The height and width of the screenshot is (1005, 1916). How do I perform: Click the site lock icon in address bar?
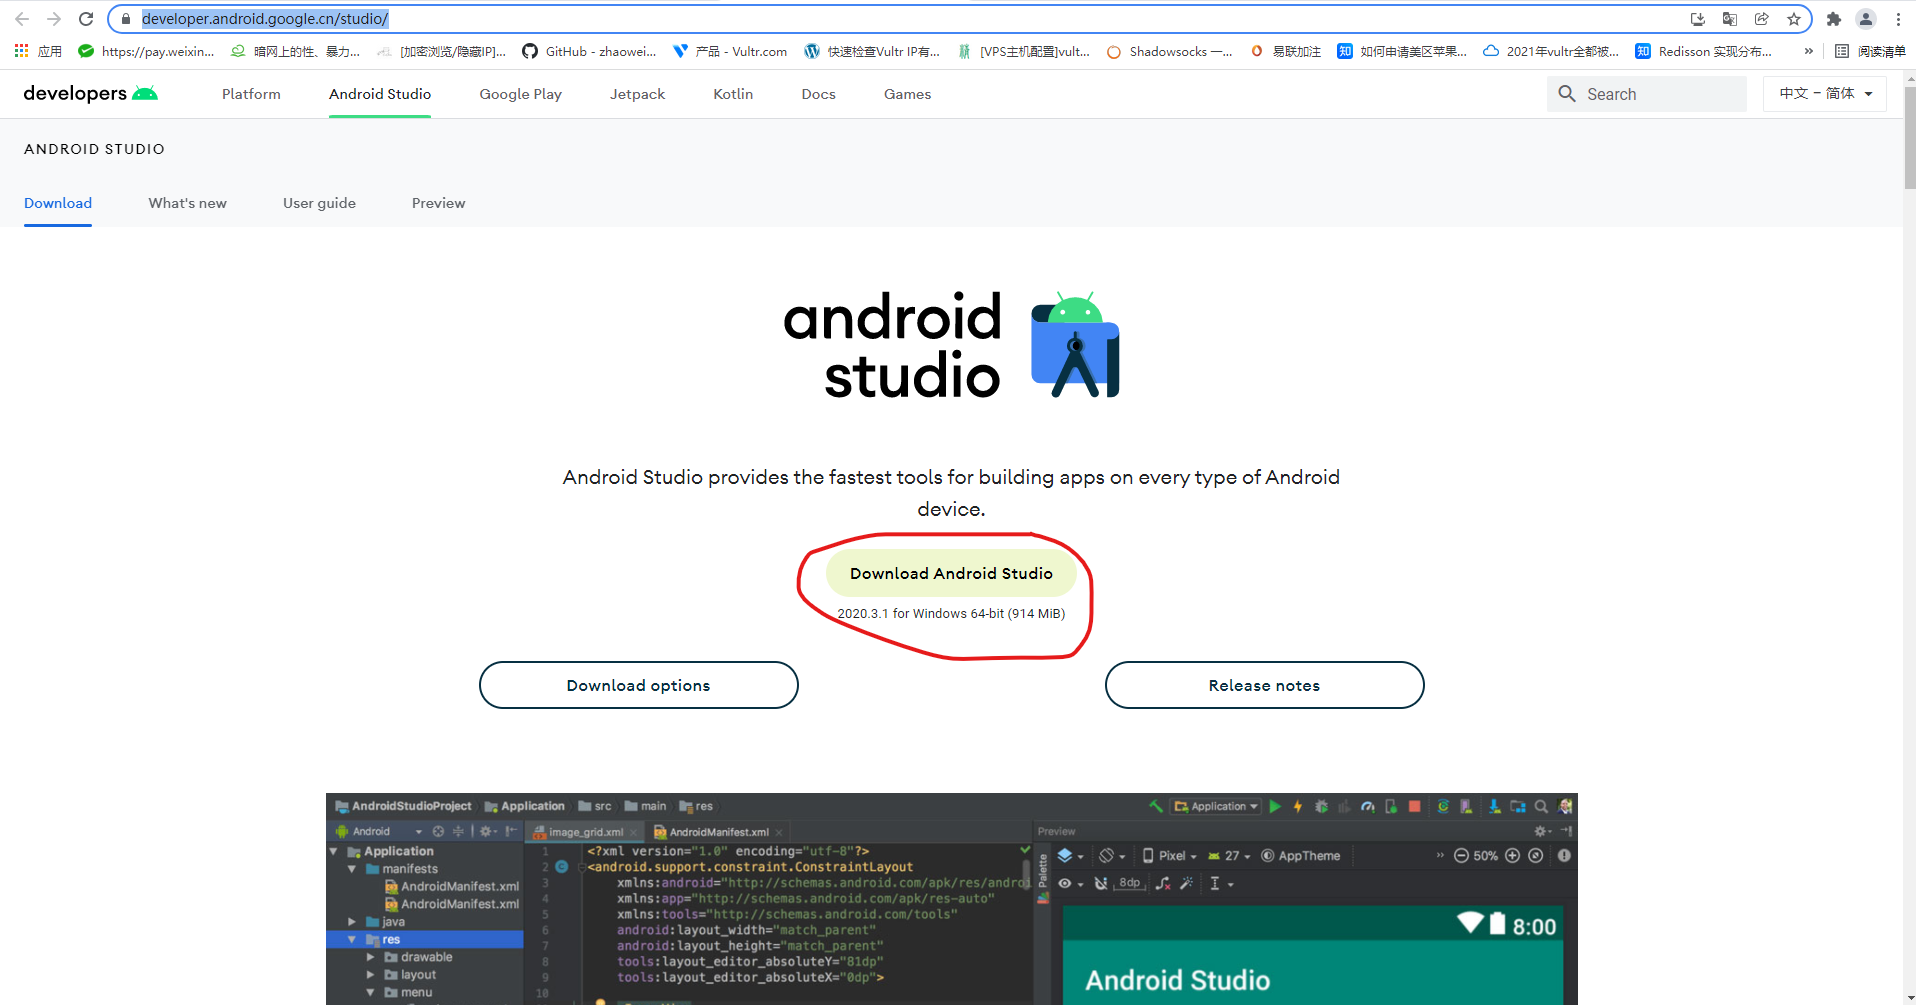coord(126,19)
